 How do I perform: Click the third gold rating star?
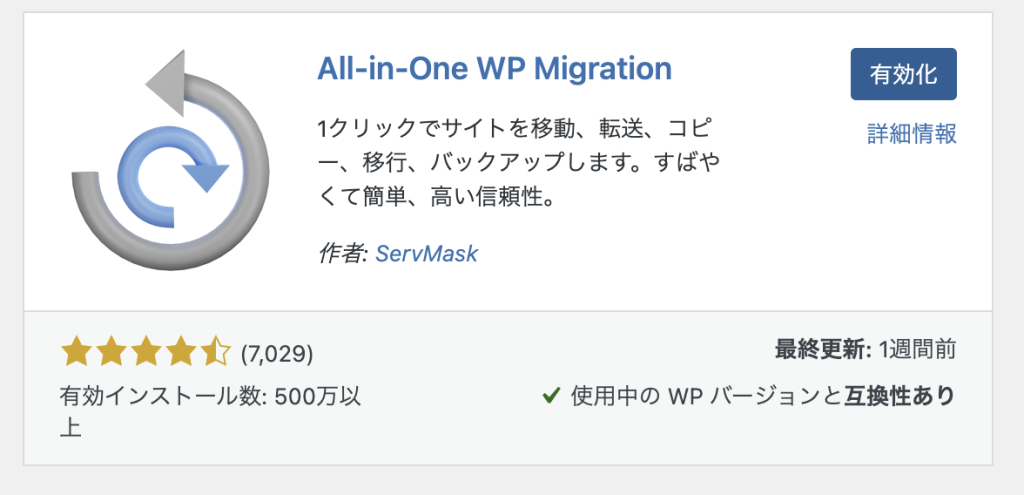(146, 352)
